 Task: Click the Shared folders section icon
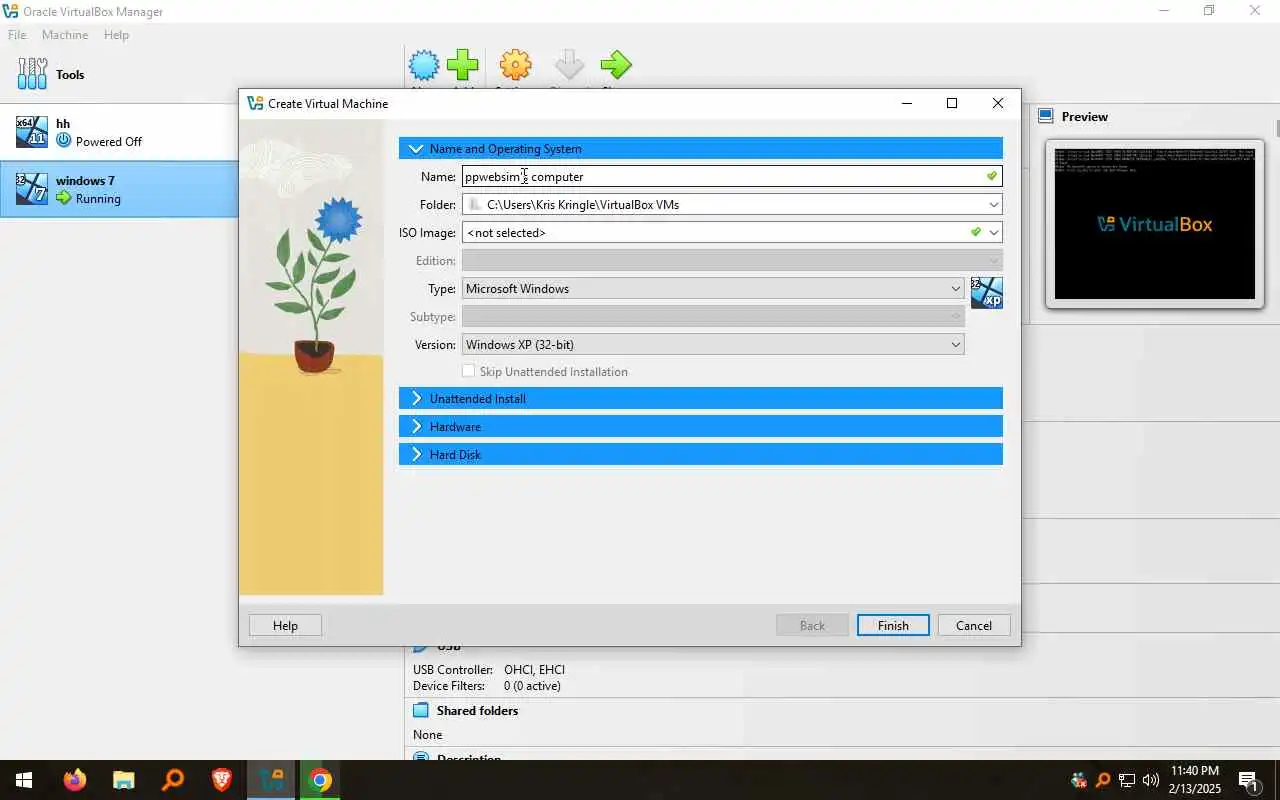click(x=421, y=711)
